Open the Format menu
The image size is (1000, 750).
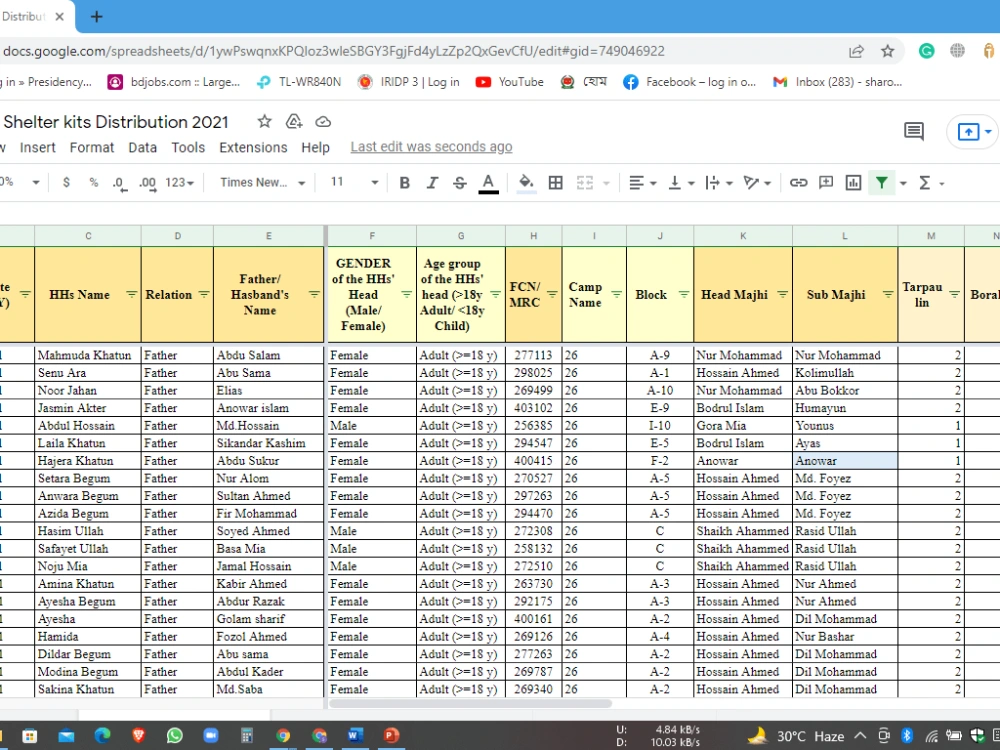(92, 147)
